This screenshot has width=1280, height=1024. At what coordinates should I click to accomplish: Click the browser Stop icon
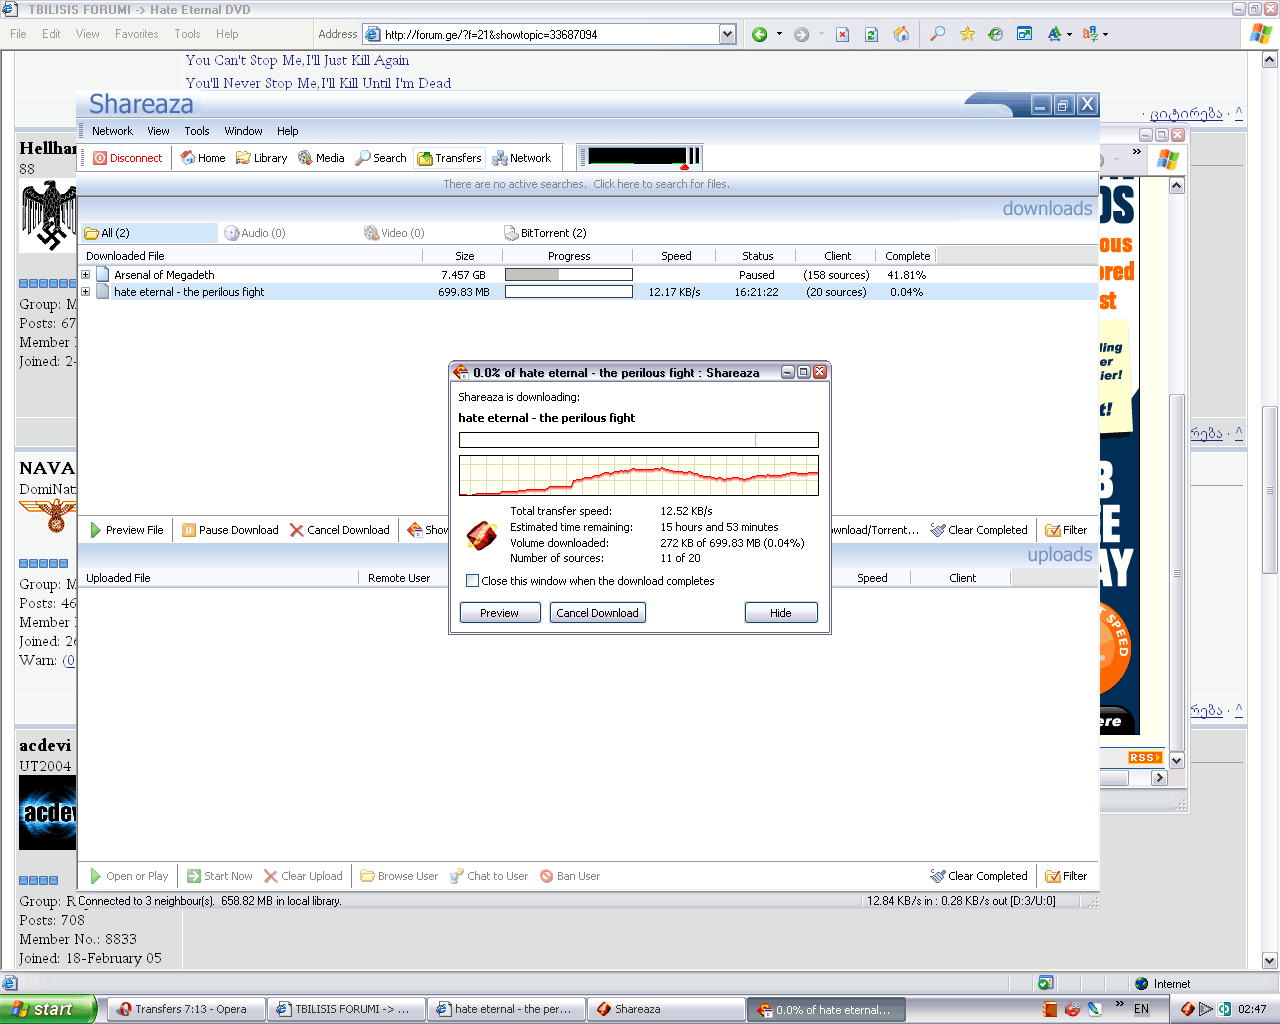(x=843, y=34)
